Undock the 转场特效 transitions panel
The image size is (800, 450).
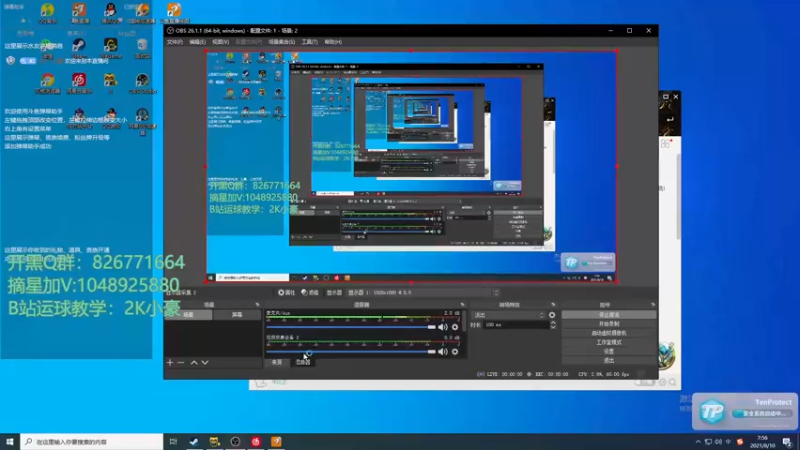pos(553,305)
